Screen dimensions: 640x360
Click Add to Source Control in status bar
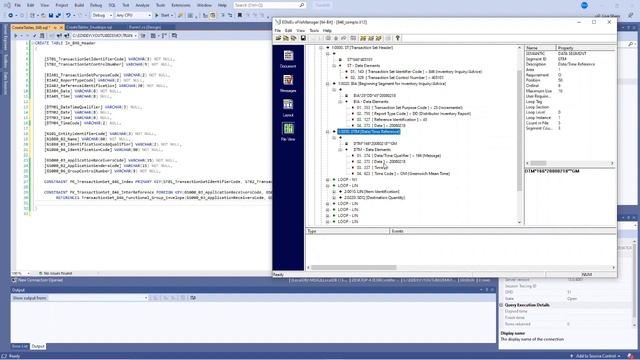595,356
